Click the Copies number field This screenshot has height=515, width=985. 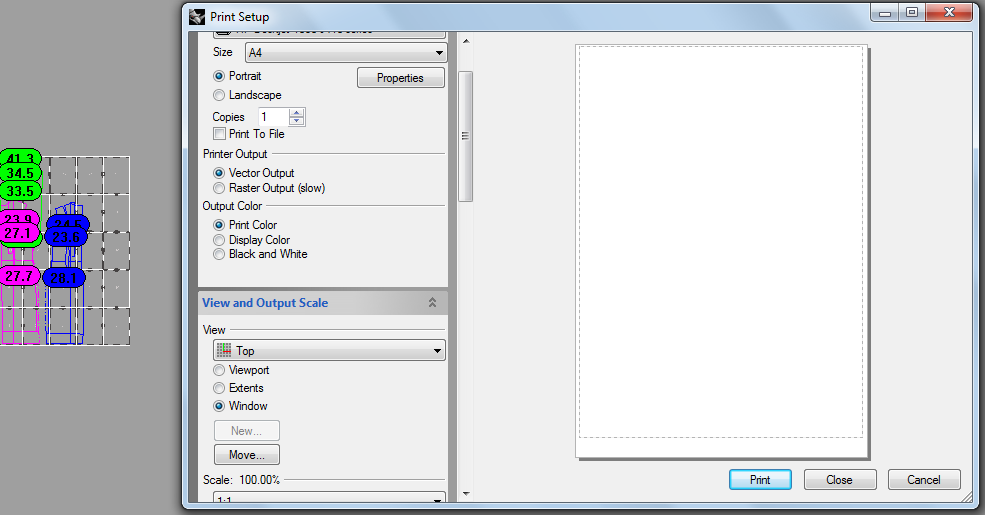[x=274, y=117]
